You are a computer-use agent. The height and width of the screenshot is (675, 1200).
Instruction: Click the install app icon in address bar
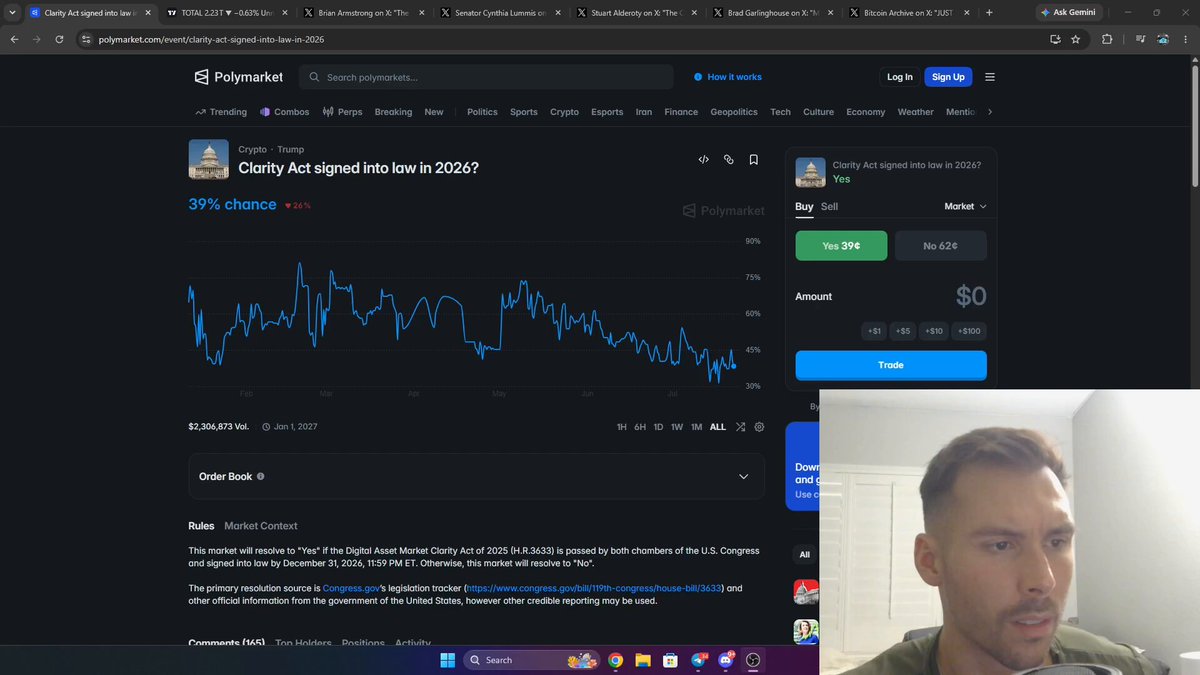(x=1055, y=39)
